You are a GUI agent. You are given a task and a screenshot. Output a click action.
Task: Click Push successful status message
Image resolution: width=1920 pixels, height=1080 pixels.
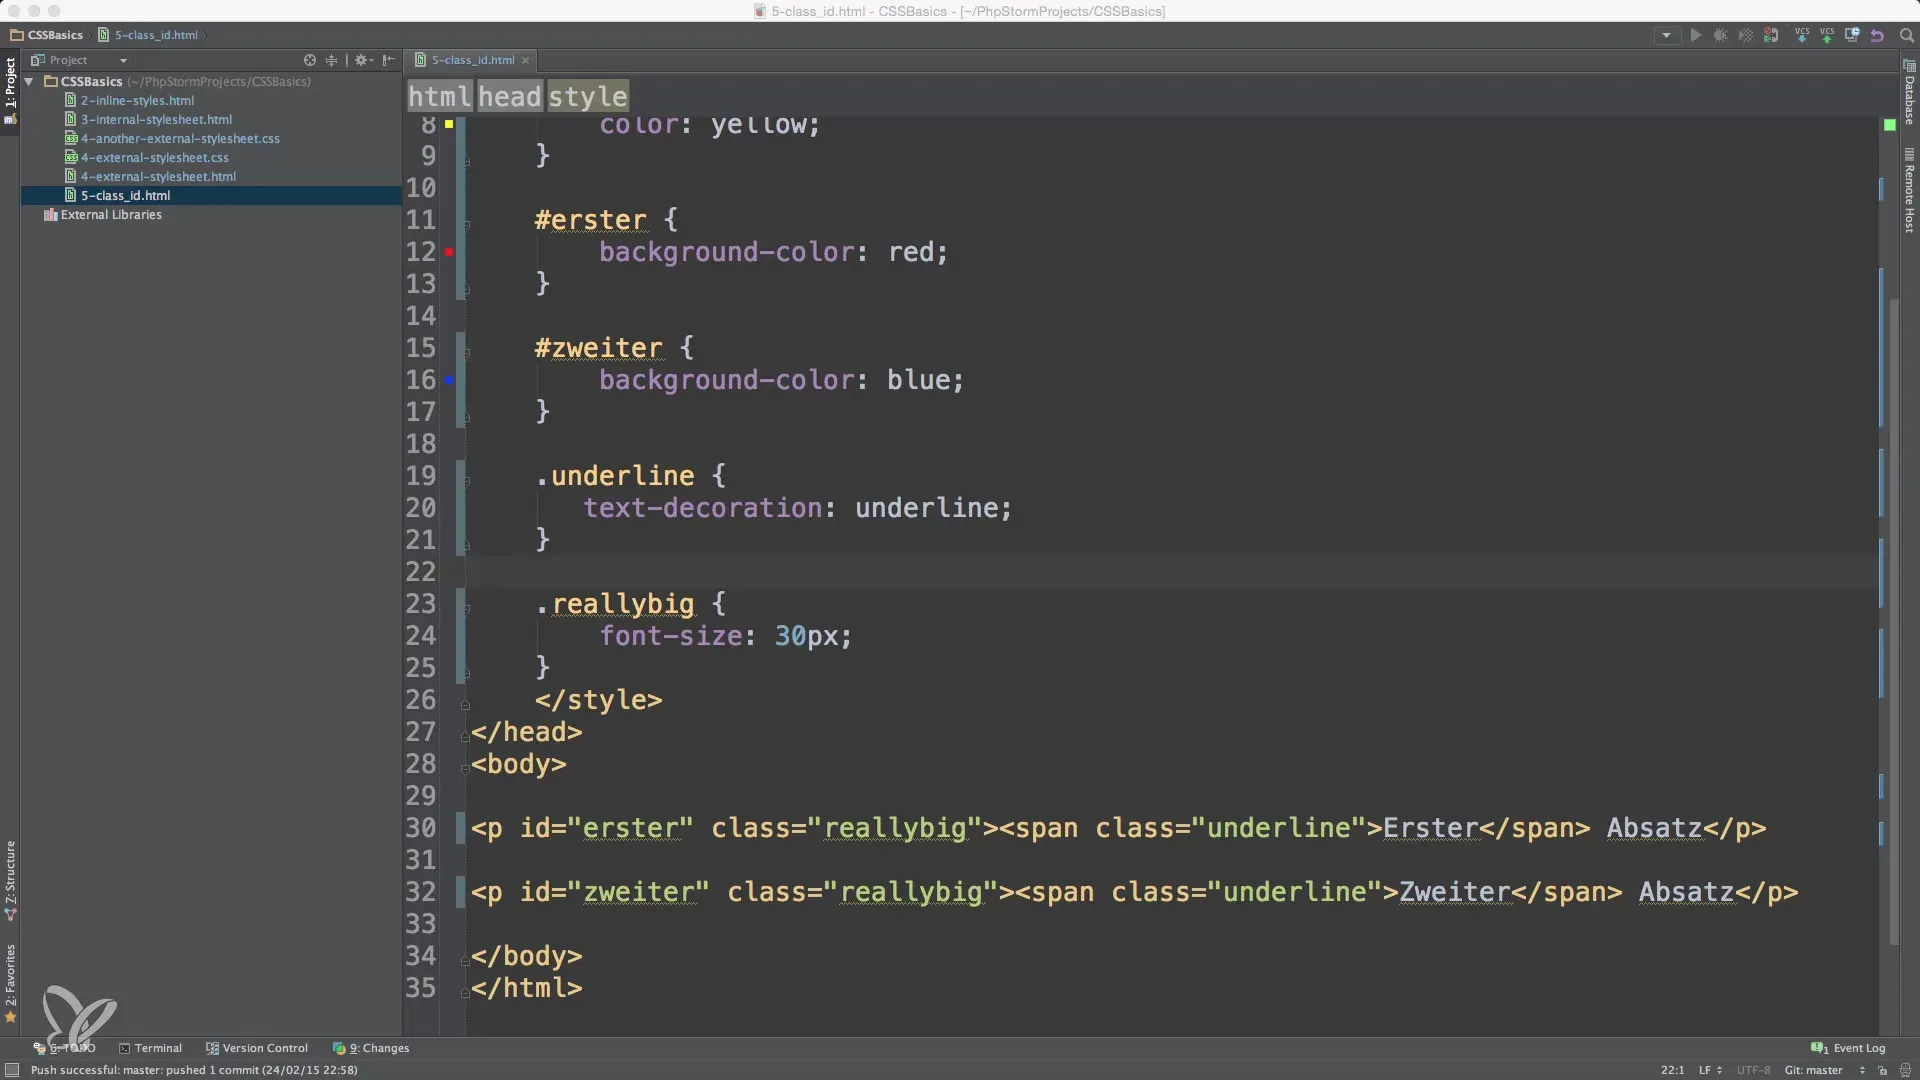pyautogui.click(x=194, y=1070)
